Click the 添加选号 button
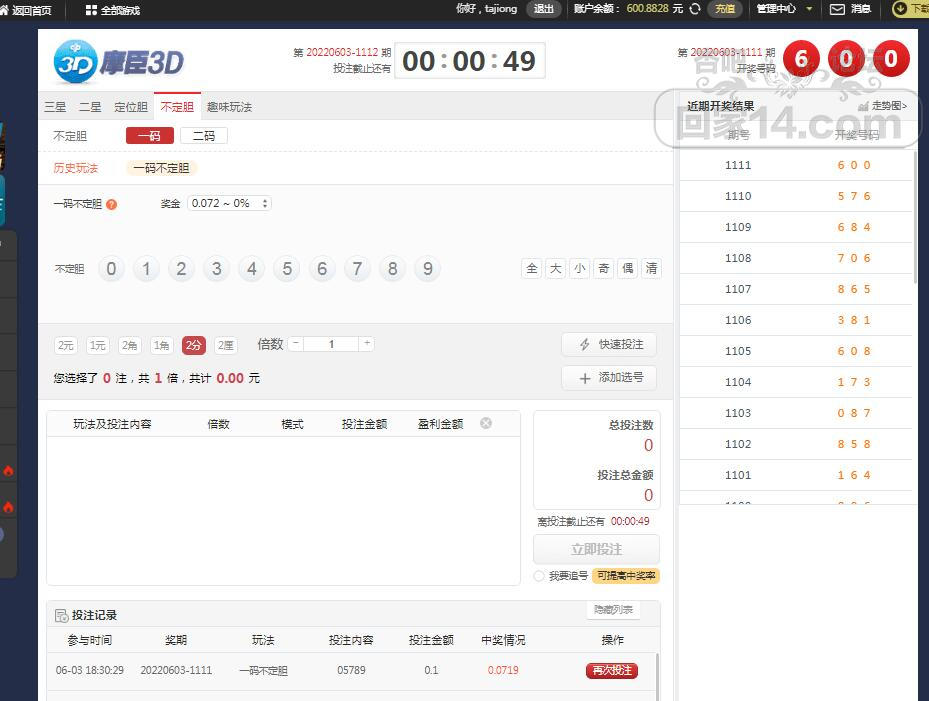The width and height of the screenshot is (929, 701). 609,378
